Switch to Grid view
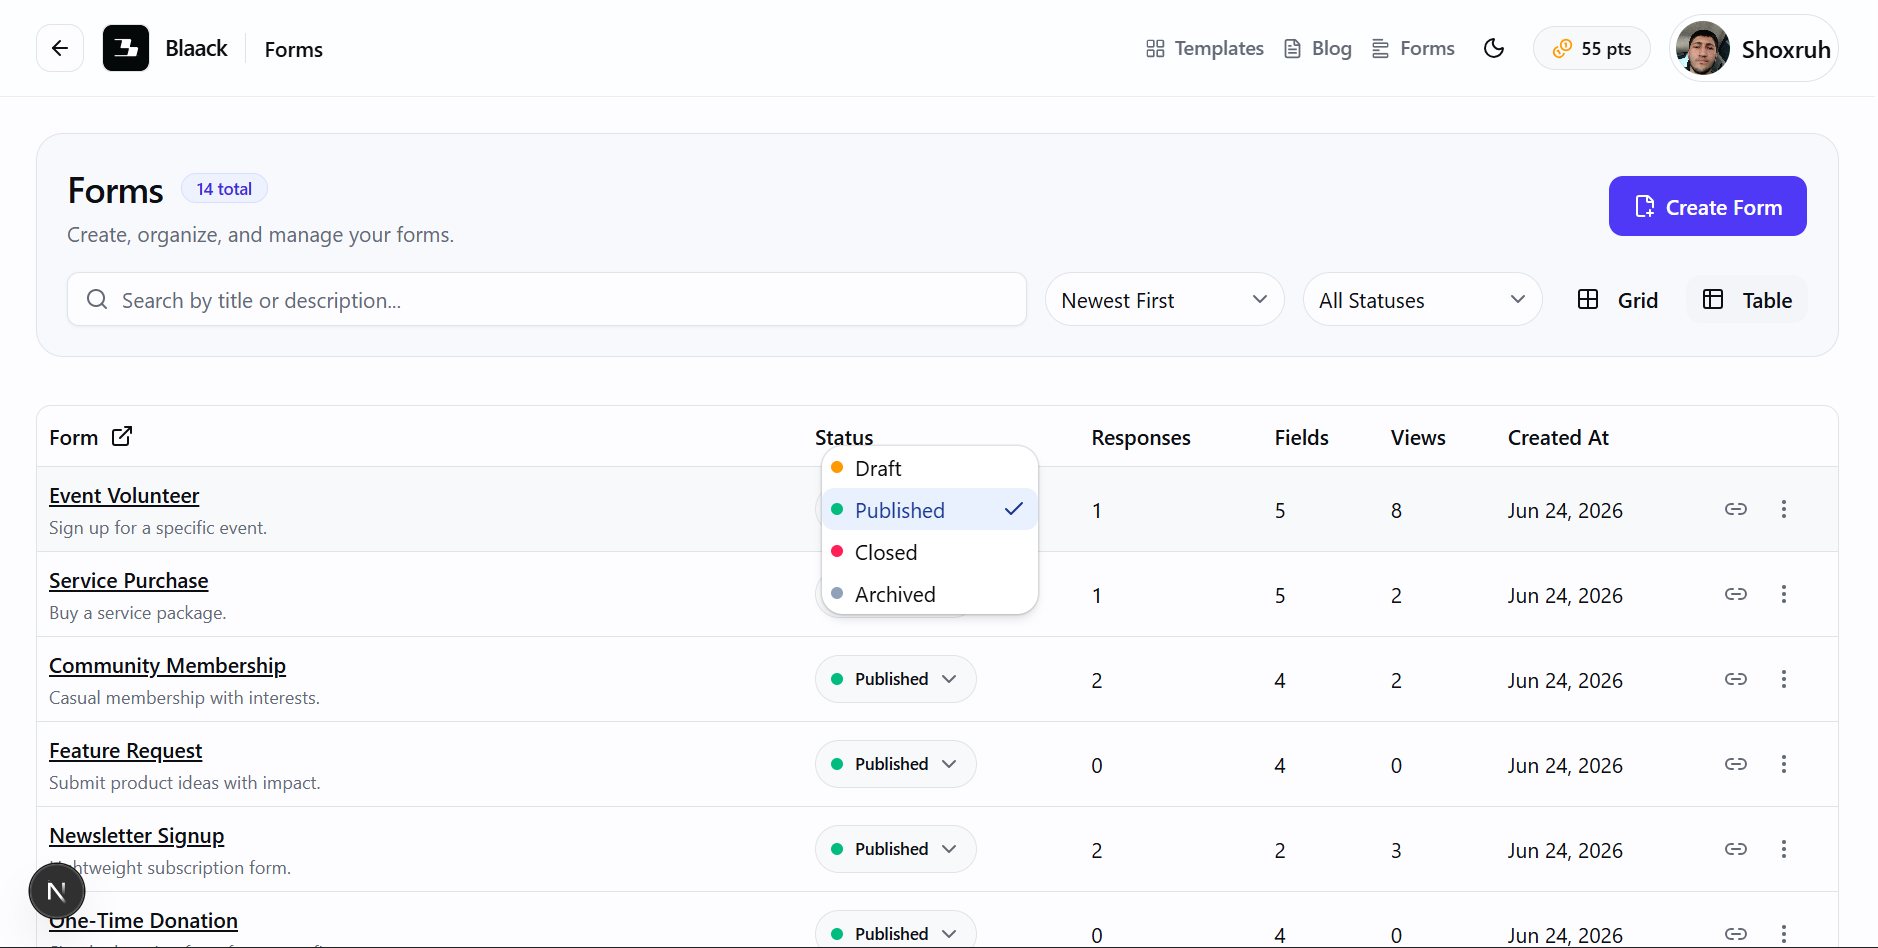The height and width of the screenshot is (948, 1878). tap(1618, 300)
